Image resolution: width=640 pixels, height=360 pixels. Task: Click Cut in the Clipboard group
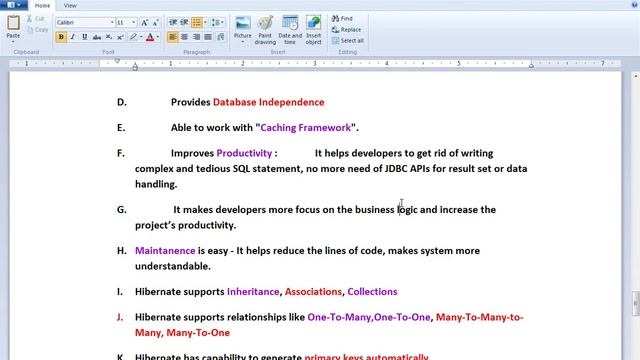click(36, 18)
